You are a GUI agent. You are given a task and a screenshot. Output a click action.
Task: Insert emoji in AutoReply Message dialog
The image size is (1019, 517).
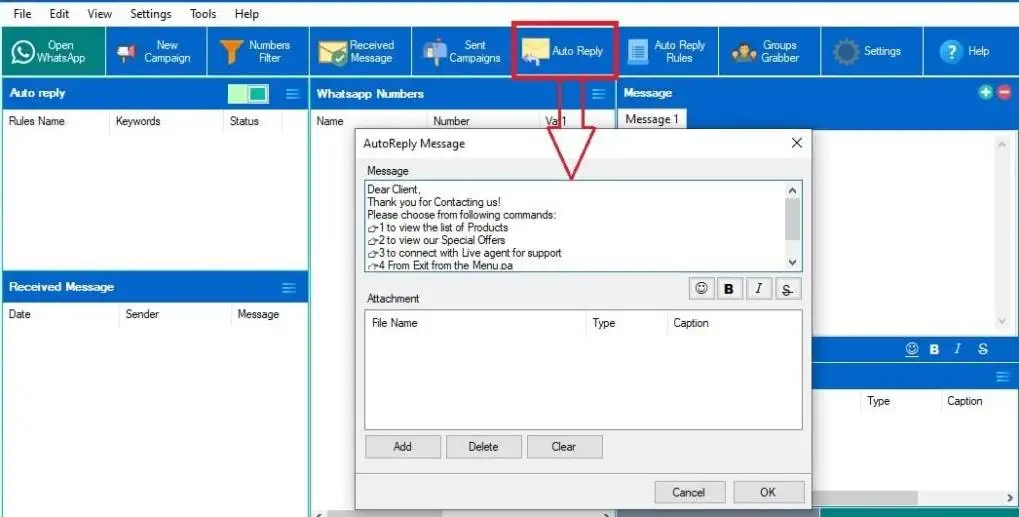701,288
